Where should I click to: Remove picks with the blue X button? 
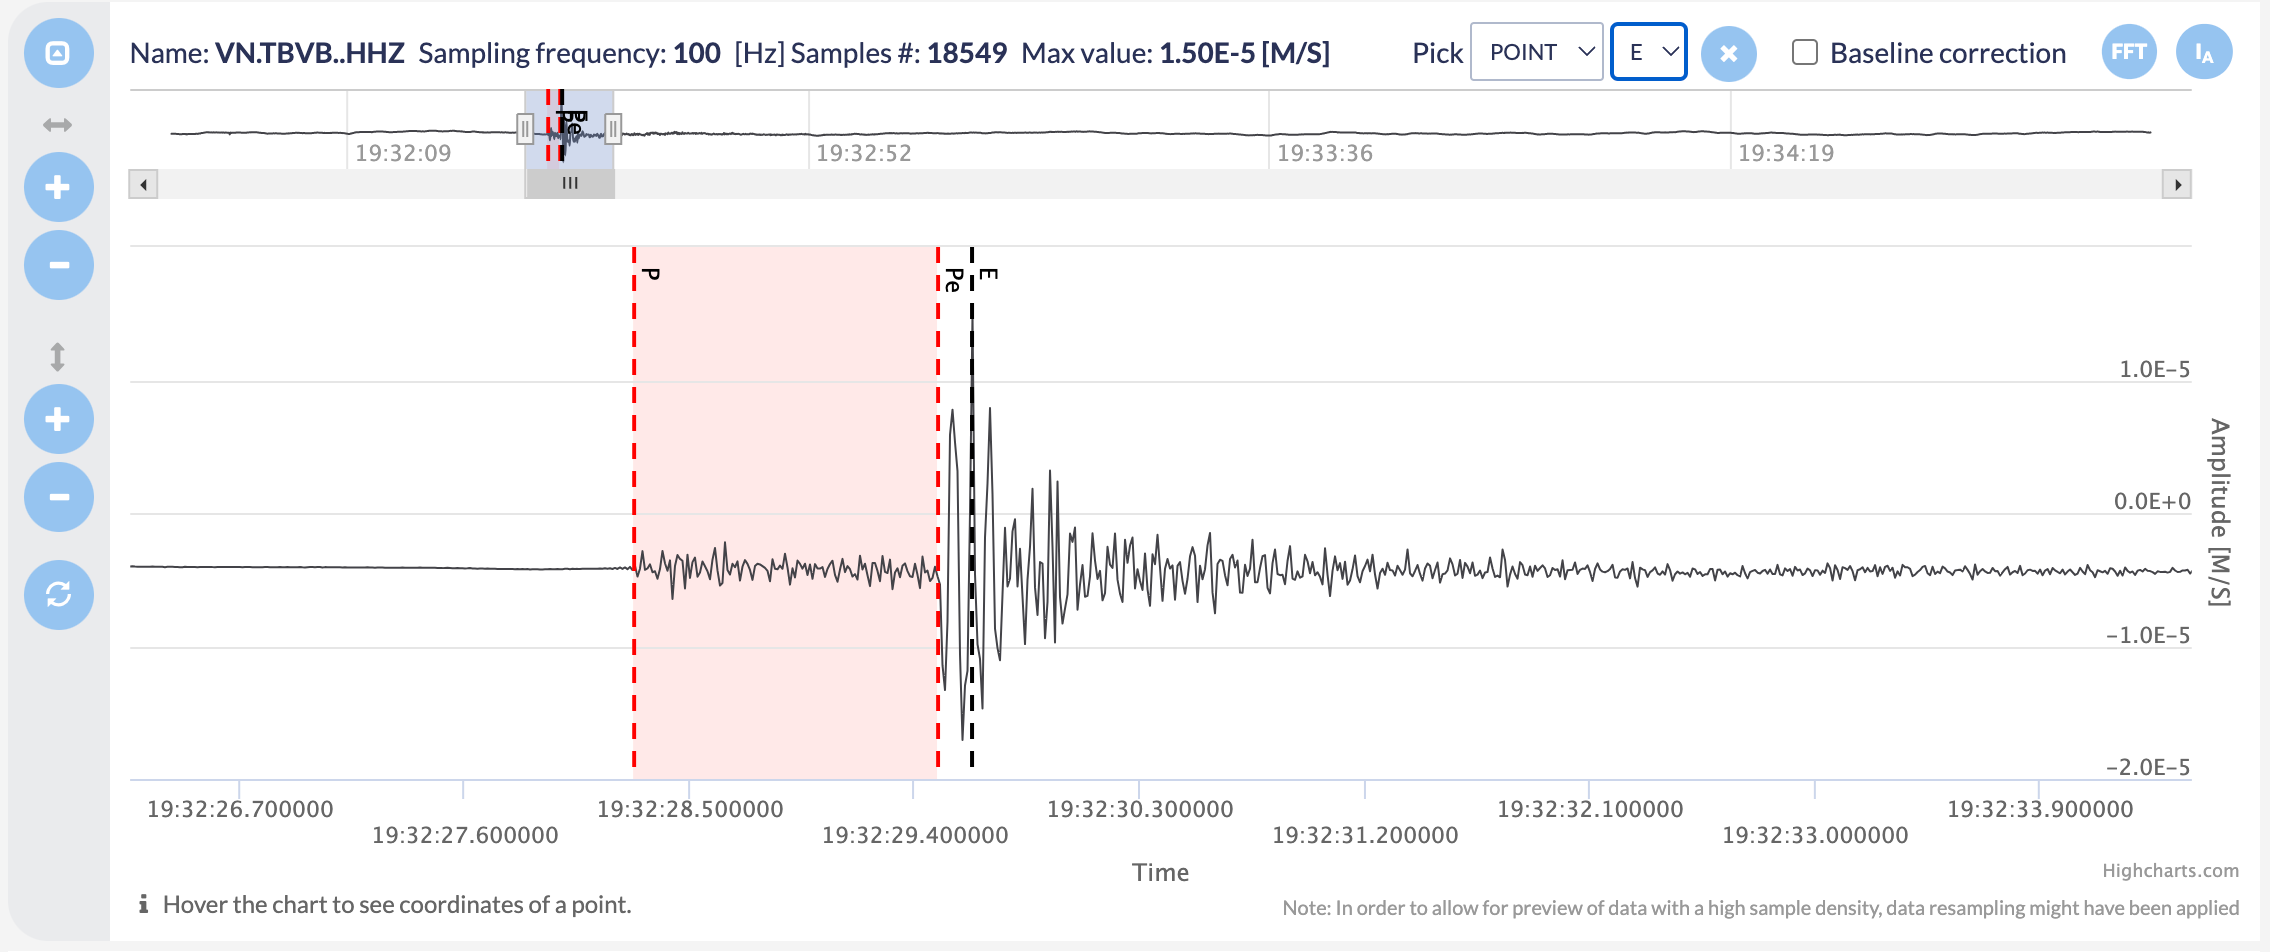[1728, 54]
